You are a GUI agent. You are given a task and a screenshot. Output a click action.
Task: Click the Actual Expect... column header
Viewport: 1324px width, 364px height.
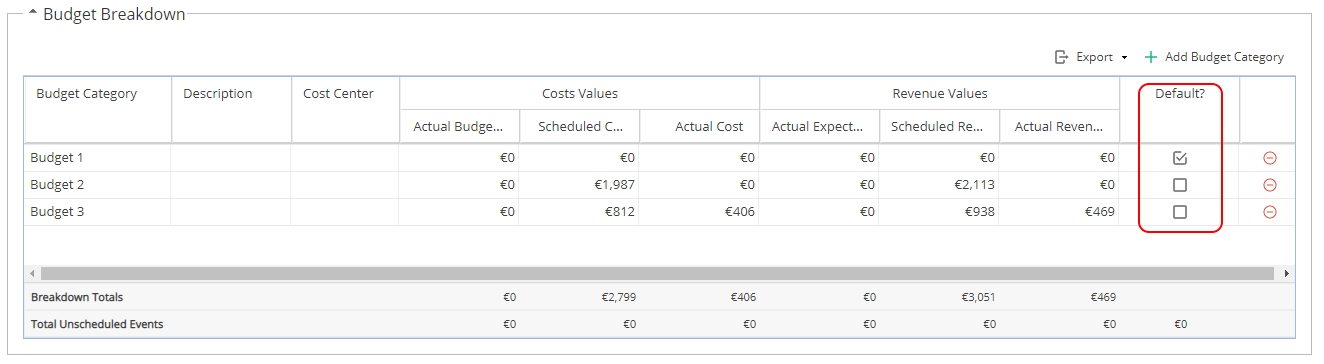click(820, 126)
